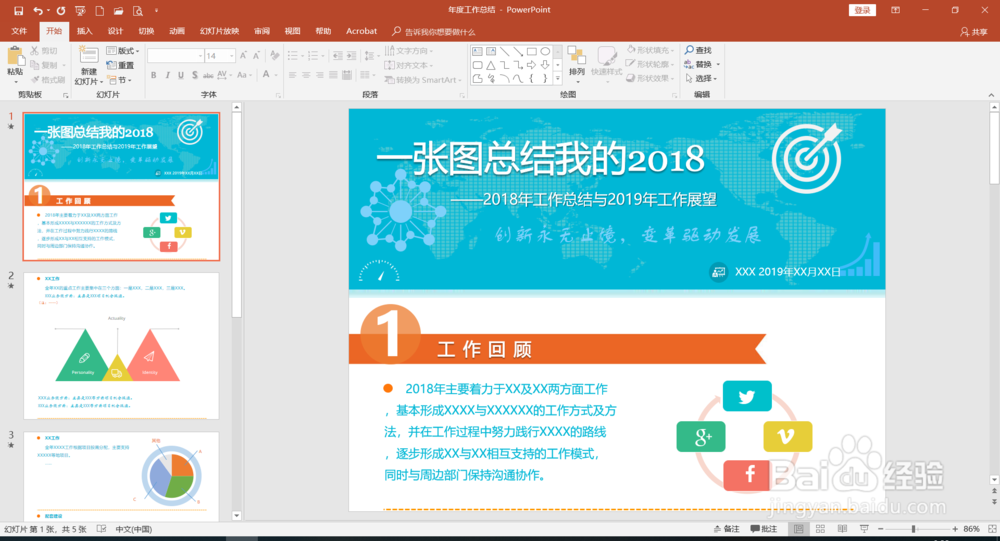The width and height of the screenshot is (1000, 541).
Task: Save the presentation from the quick access toolbar
Action: click(18, 10)
